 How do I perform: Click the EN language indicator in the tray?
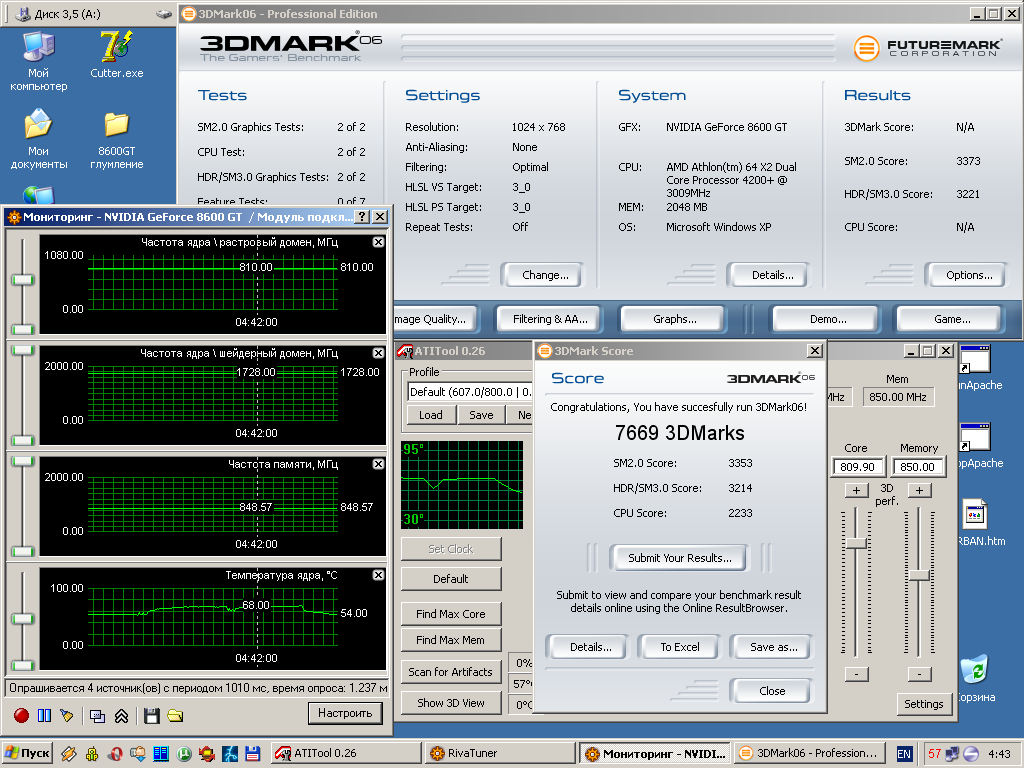tap(904, 754)
